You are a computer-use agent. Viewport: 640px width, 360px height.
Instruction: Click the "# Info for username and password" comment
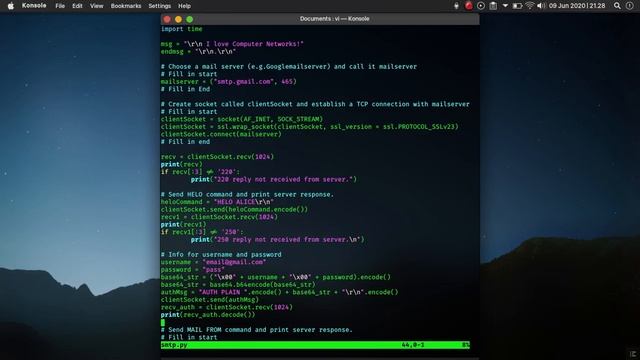pyautogui.click(x=221, y=255)
